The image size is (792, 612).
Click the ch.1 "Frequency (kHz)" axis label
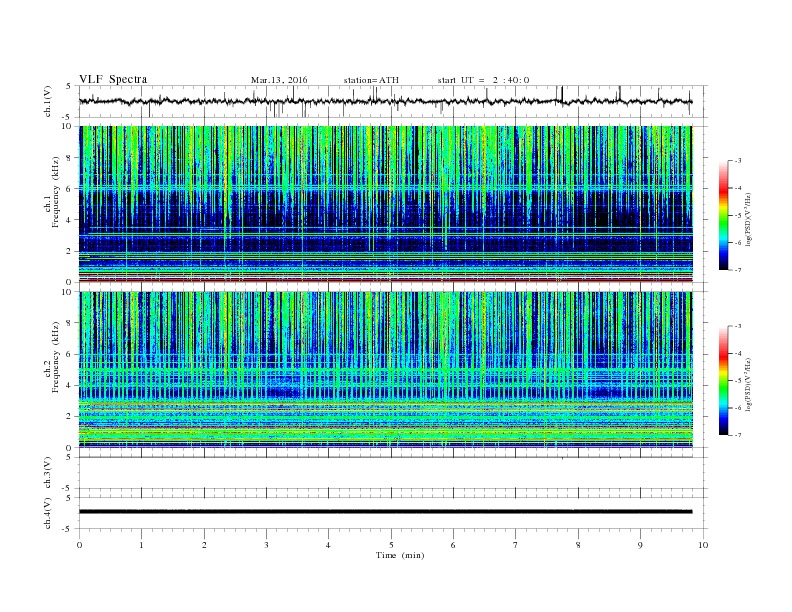[56, 192]
